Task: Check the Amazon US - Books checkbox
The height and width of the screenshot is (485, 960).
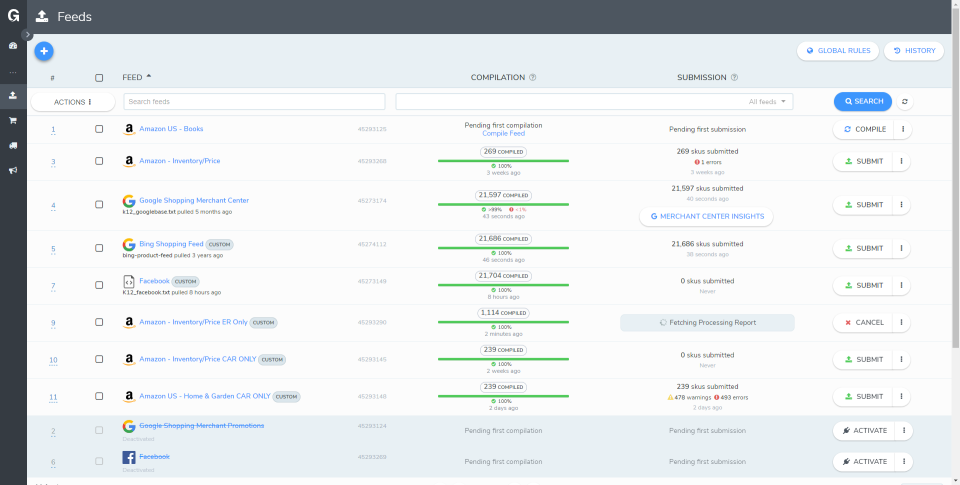Action: tap(99, 129)
